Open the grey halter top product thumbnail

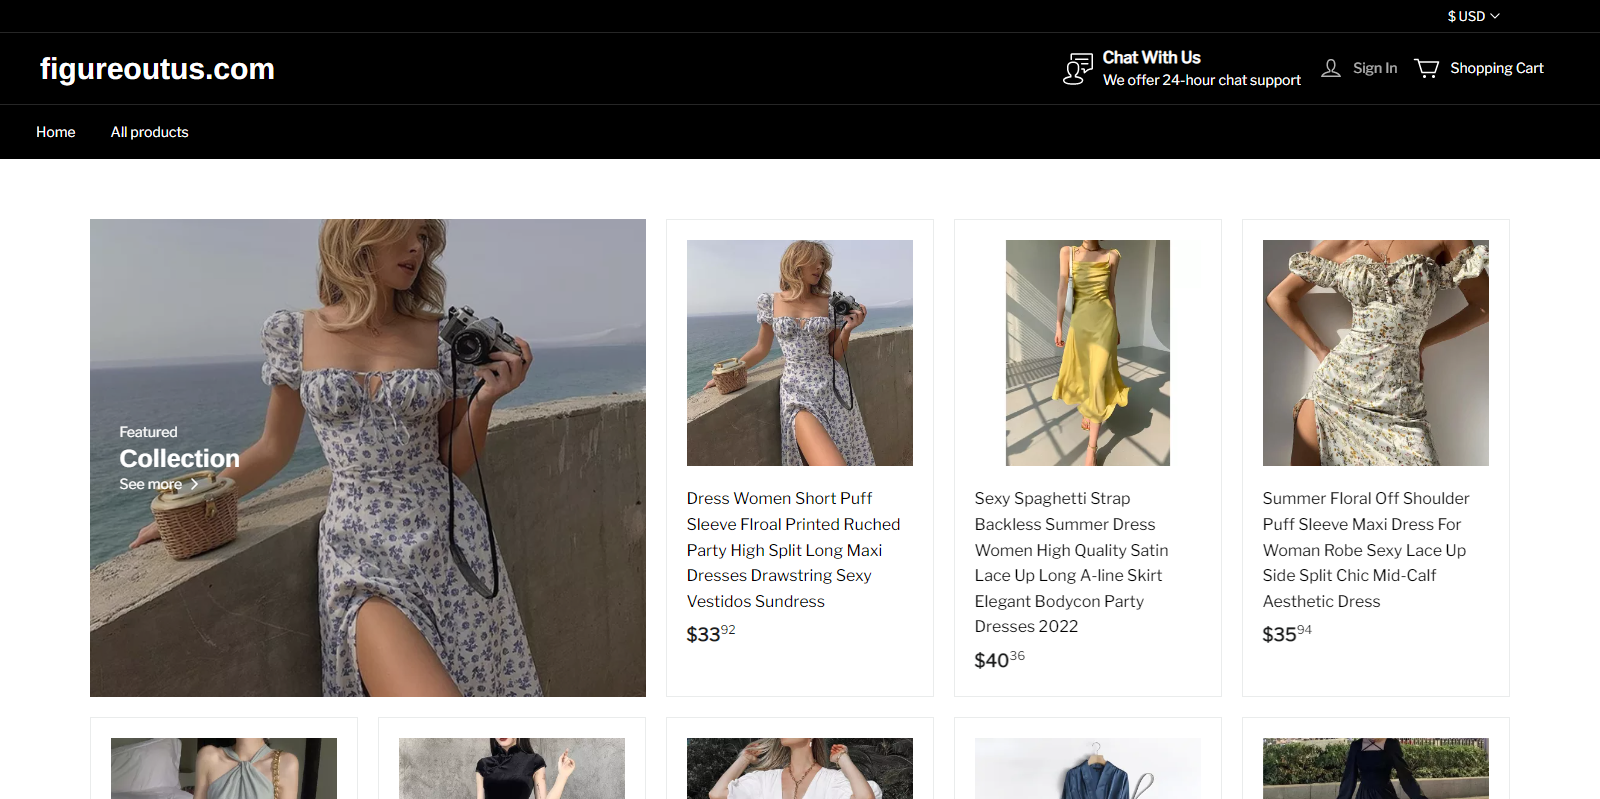click(x=224, y=768)
